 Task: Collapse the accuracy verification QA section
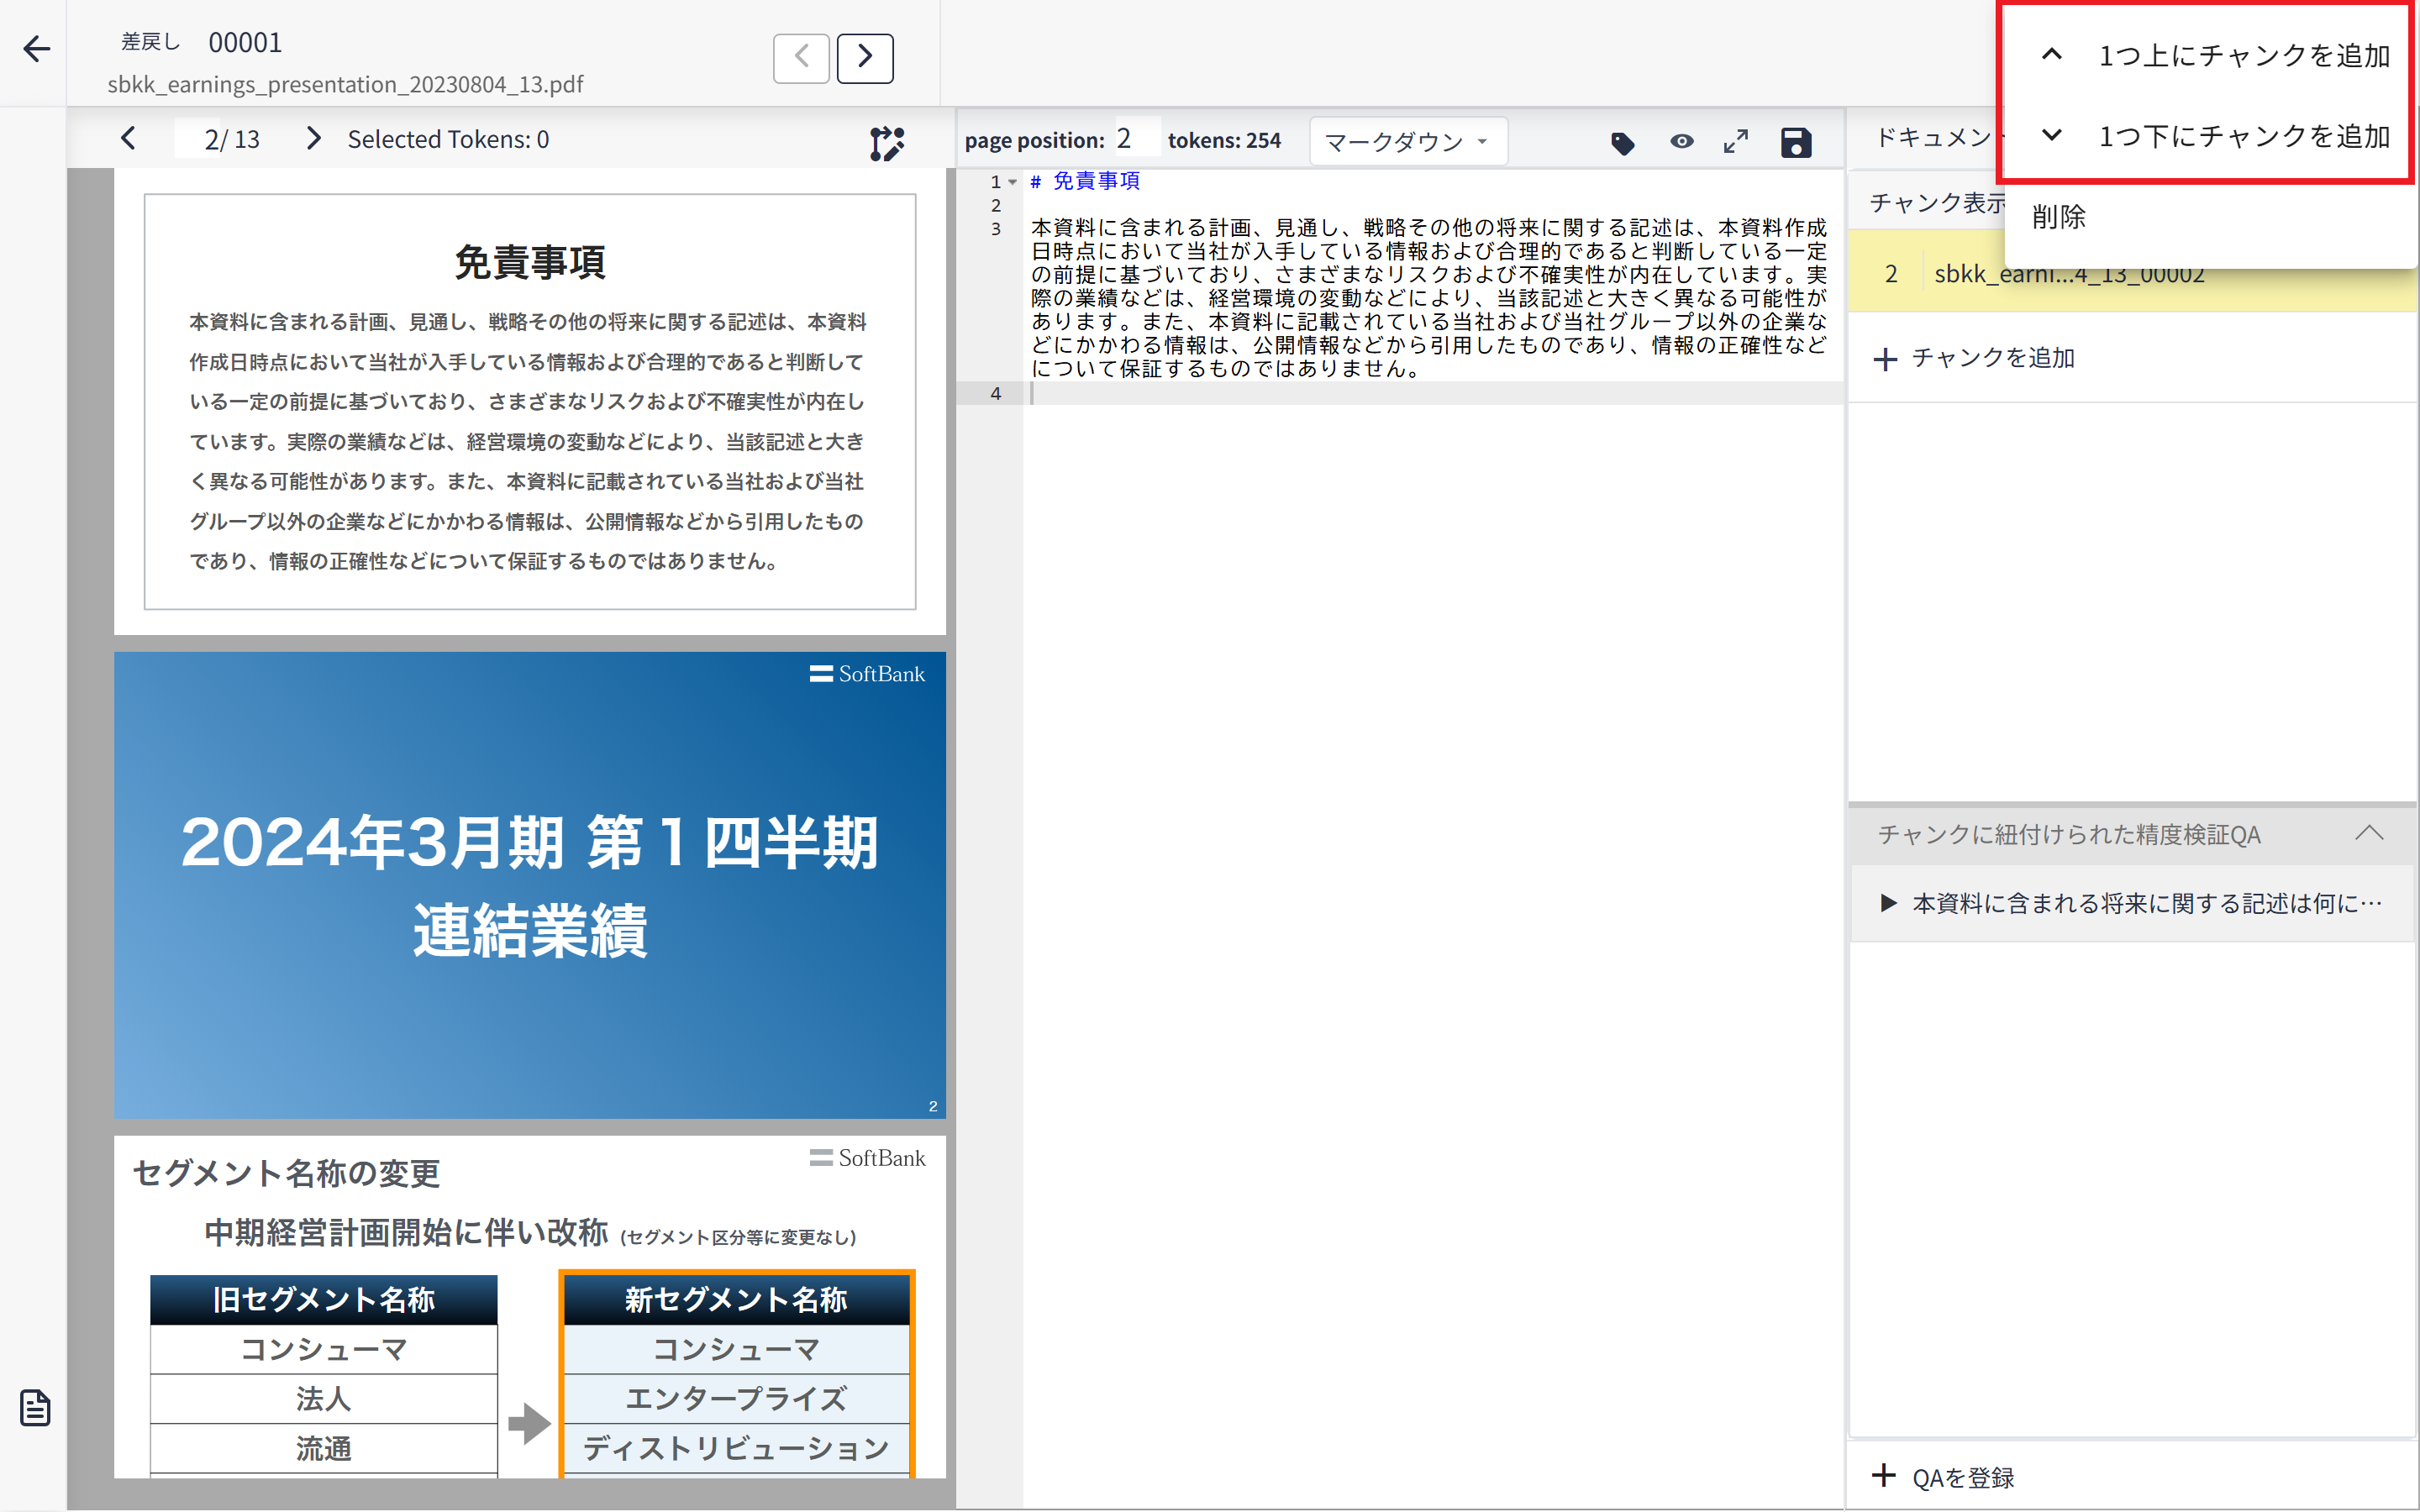(2369, 833)
